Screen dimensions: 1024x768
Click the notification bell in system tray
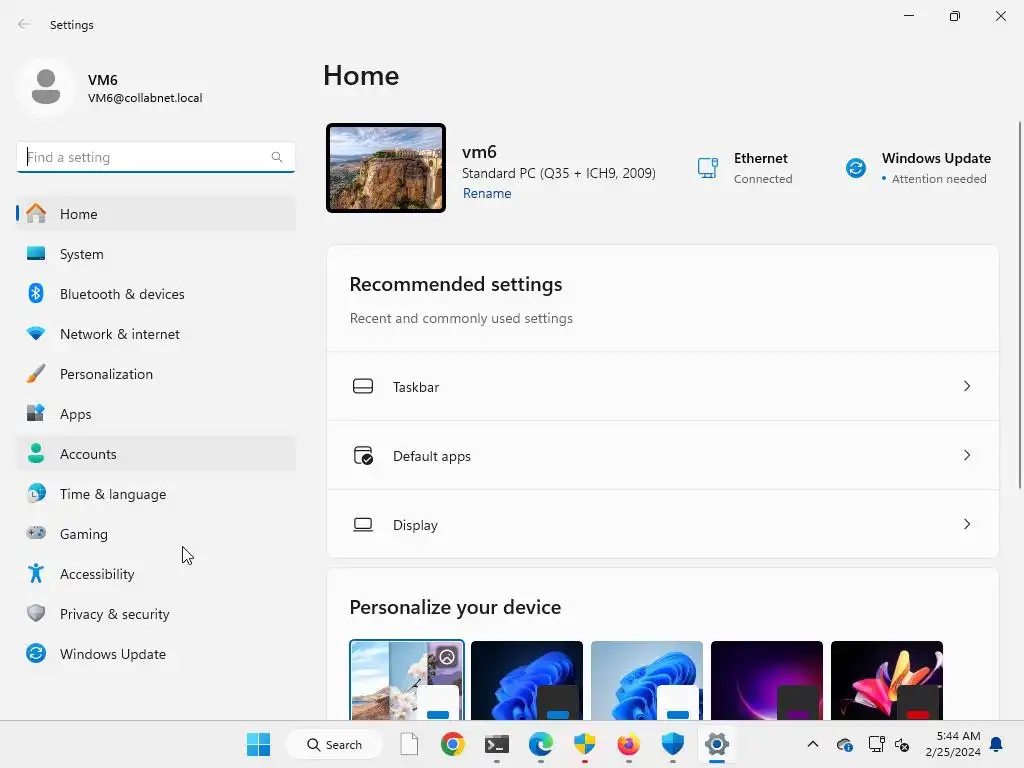(997, 744)
